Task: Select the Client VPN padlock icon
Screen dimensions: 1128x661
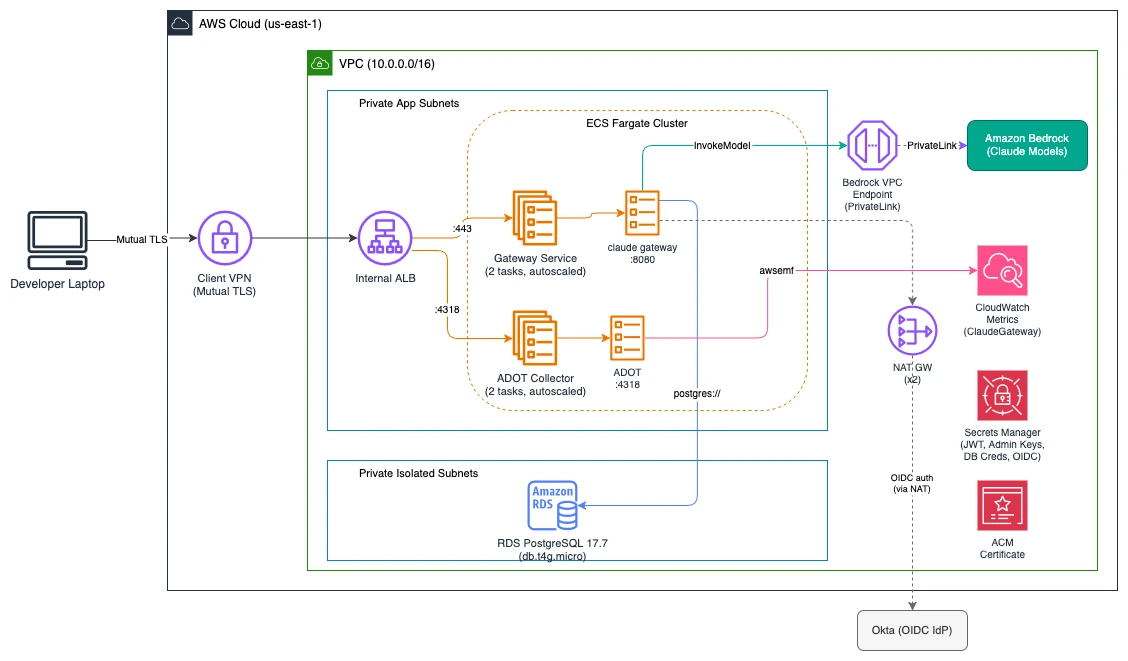Action: tap(224, 238)
